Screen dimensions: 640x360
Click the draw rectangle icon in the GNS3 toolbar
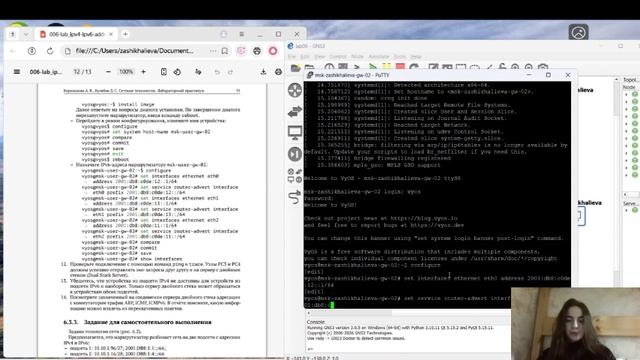click(x=461, y=67)
